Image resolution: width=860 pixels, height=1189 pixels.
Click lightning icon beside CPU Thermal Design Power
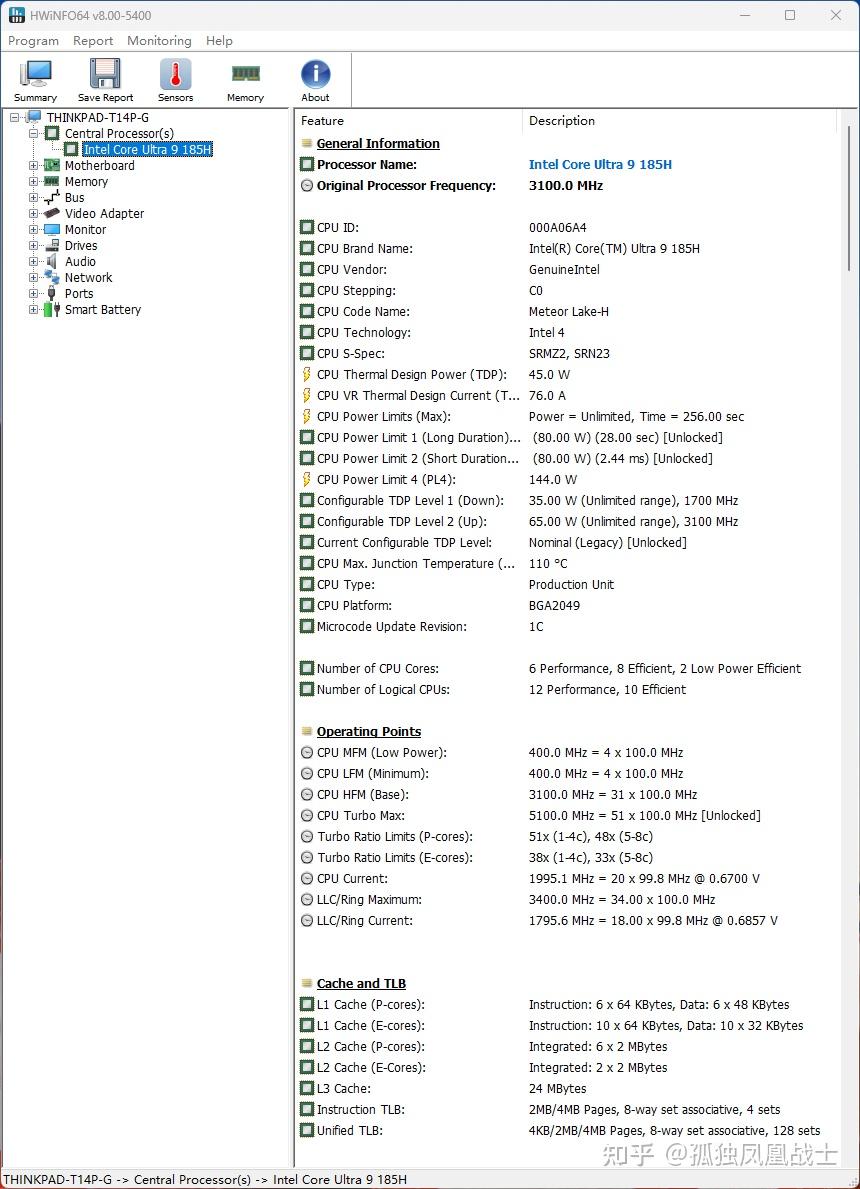306,374
